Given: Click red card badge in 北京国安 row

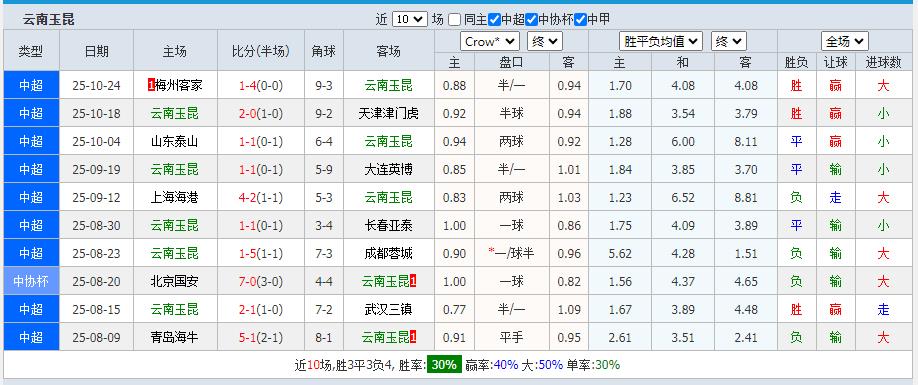Looking at the screenshot, I should pyautogui.click(x=413, y=281).
